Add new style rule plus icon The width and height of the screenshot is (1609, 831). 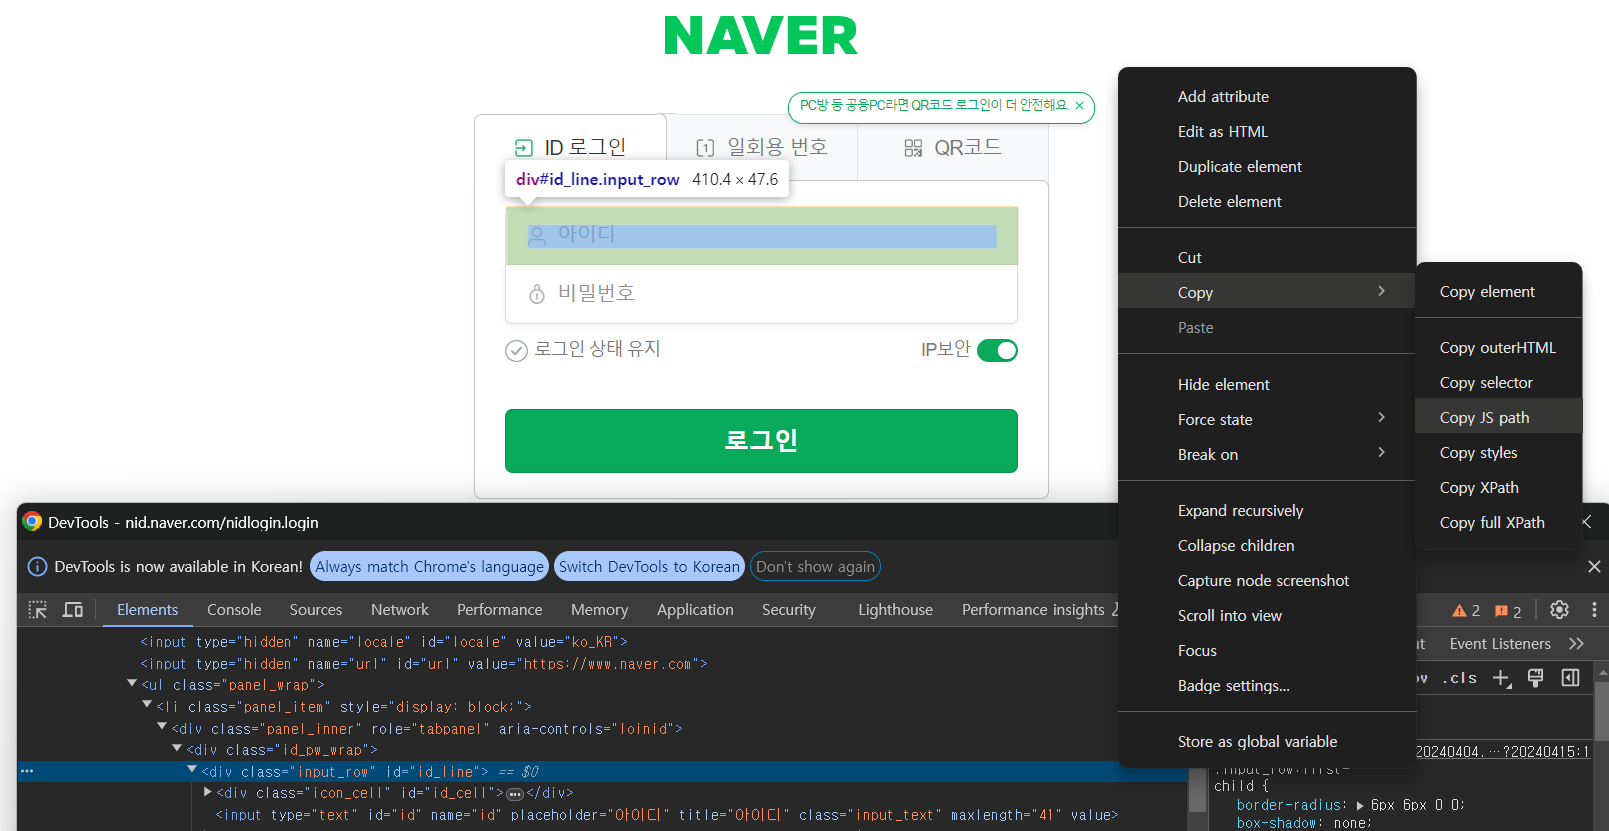click(1501, 678)
